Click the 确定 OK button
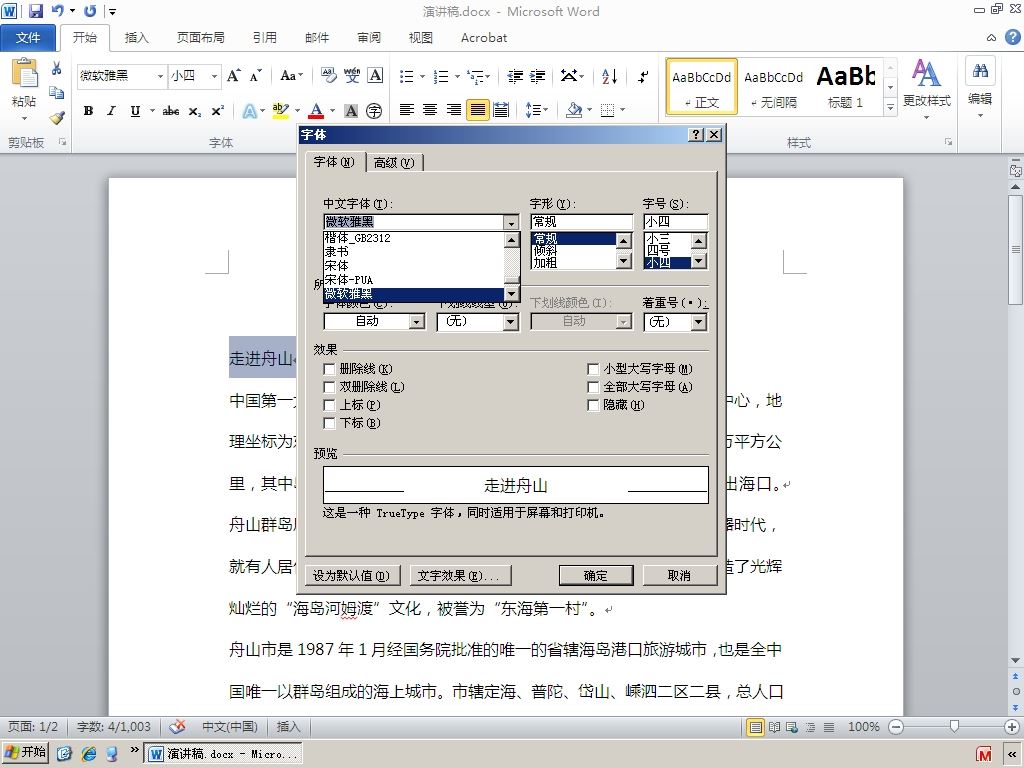This screenshot has height=768, width=1024. (x=596, y=575)
